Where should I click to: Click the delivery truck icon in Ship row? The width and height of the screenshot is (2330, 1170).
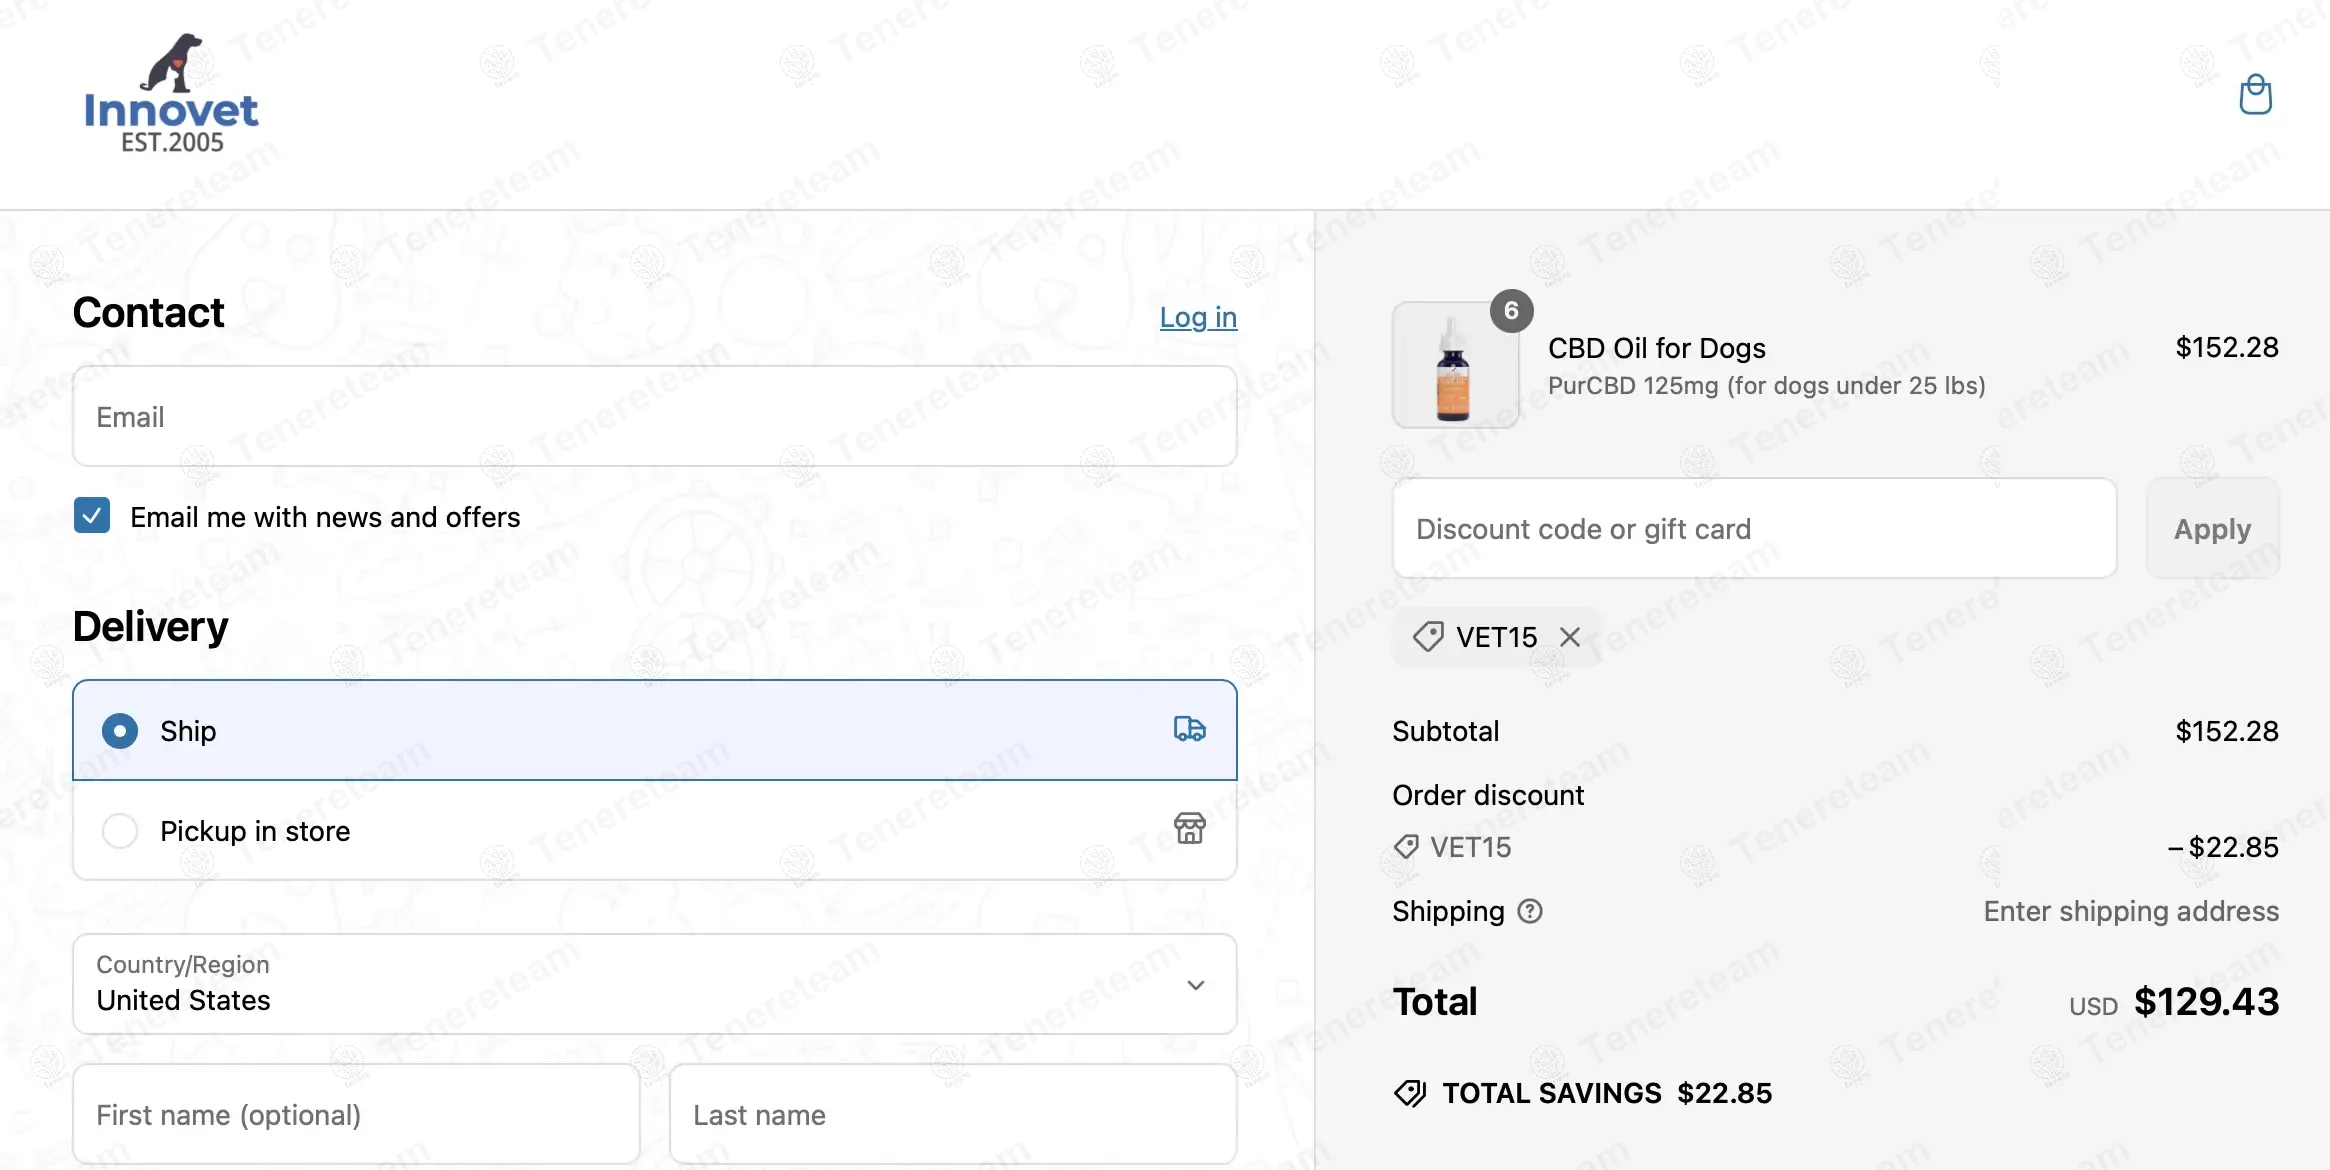point(1189,729)
